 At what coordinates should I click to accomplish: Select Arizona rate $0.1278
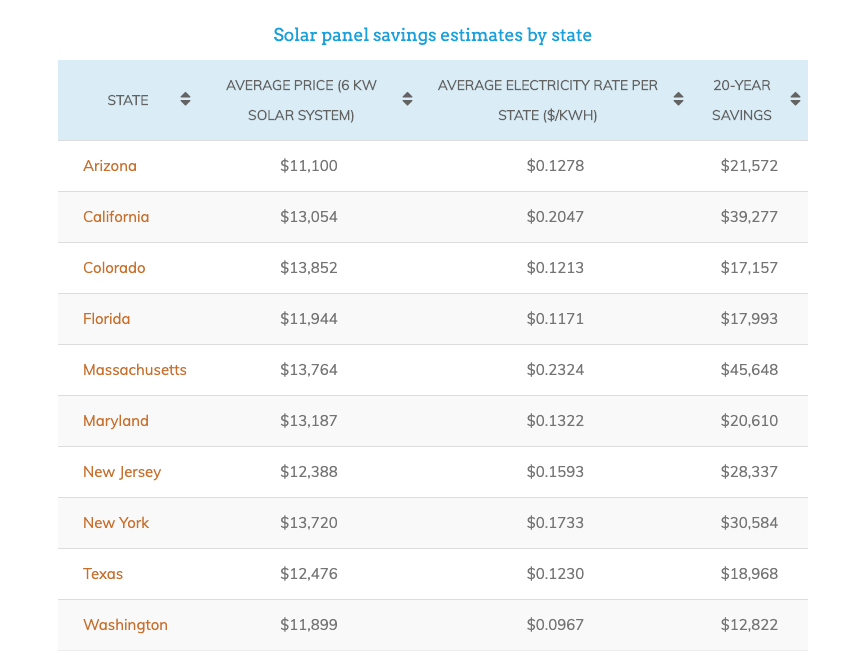pyautogui.click(x=555, y=166)
